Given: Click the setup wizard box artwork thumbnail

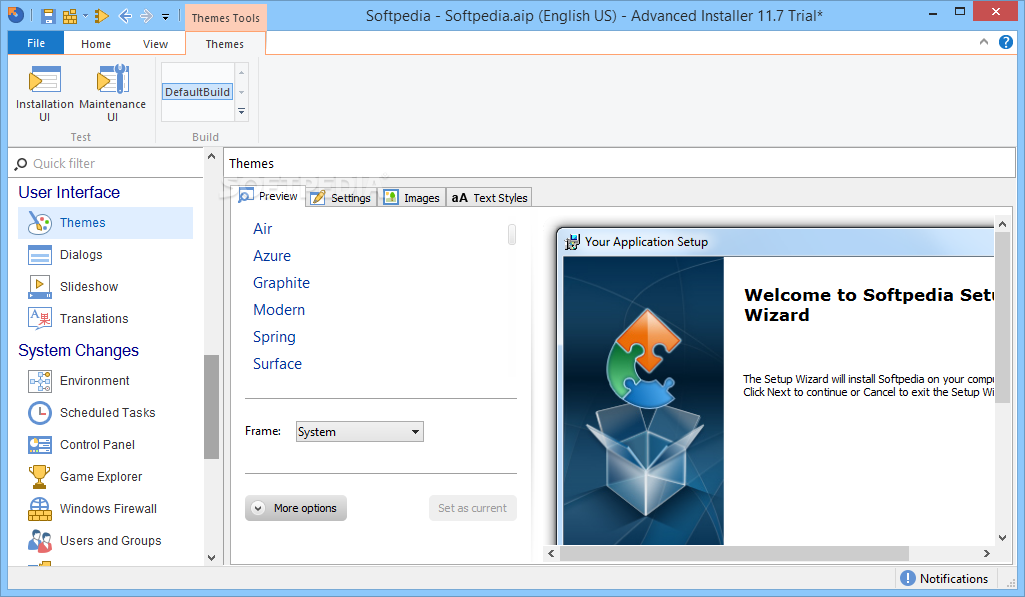Looking at the screenshot, I should point(644,401).
